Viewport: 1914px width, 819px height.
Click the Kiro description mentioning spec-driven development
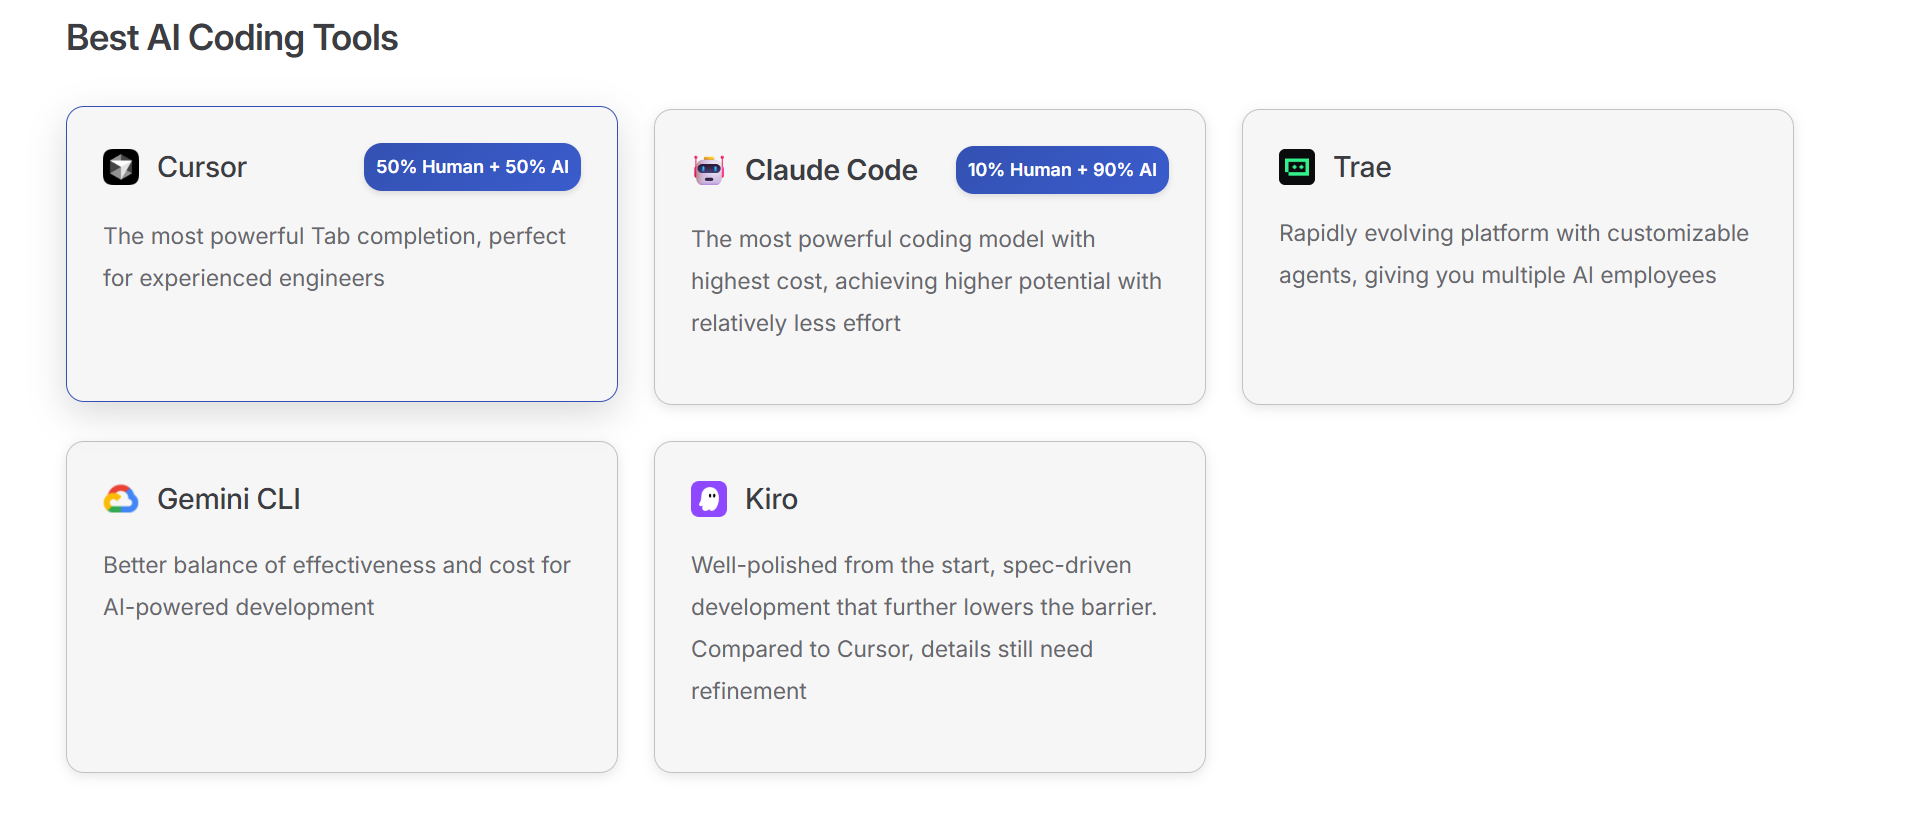[x=923, y=627]
